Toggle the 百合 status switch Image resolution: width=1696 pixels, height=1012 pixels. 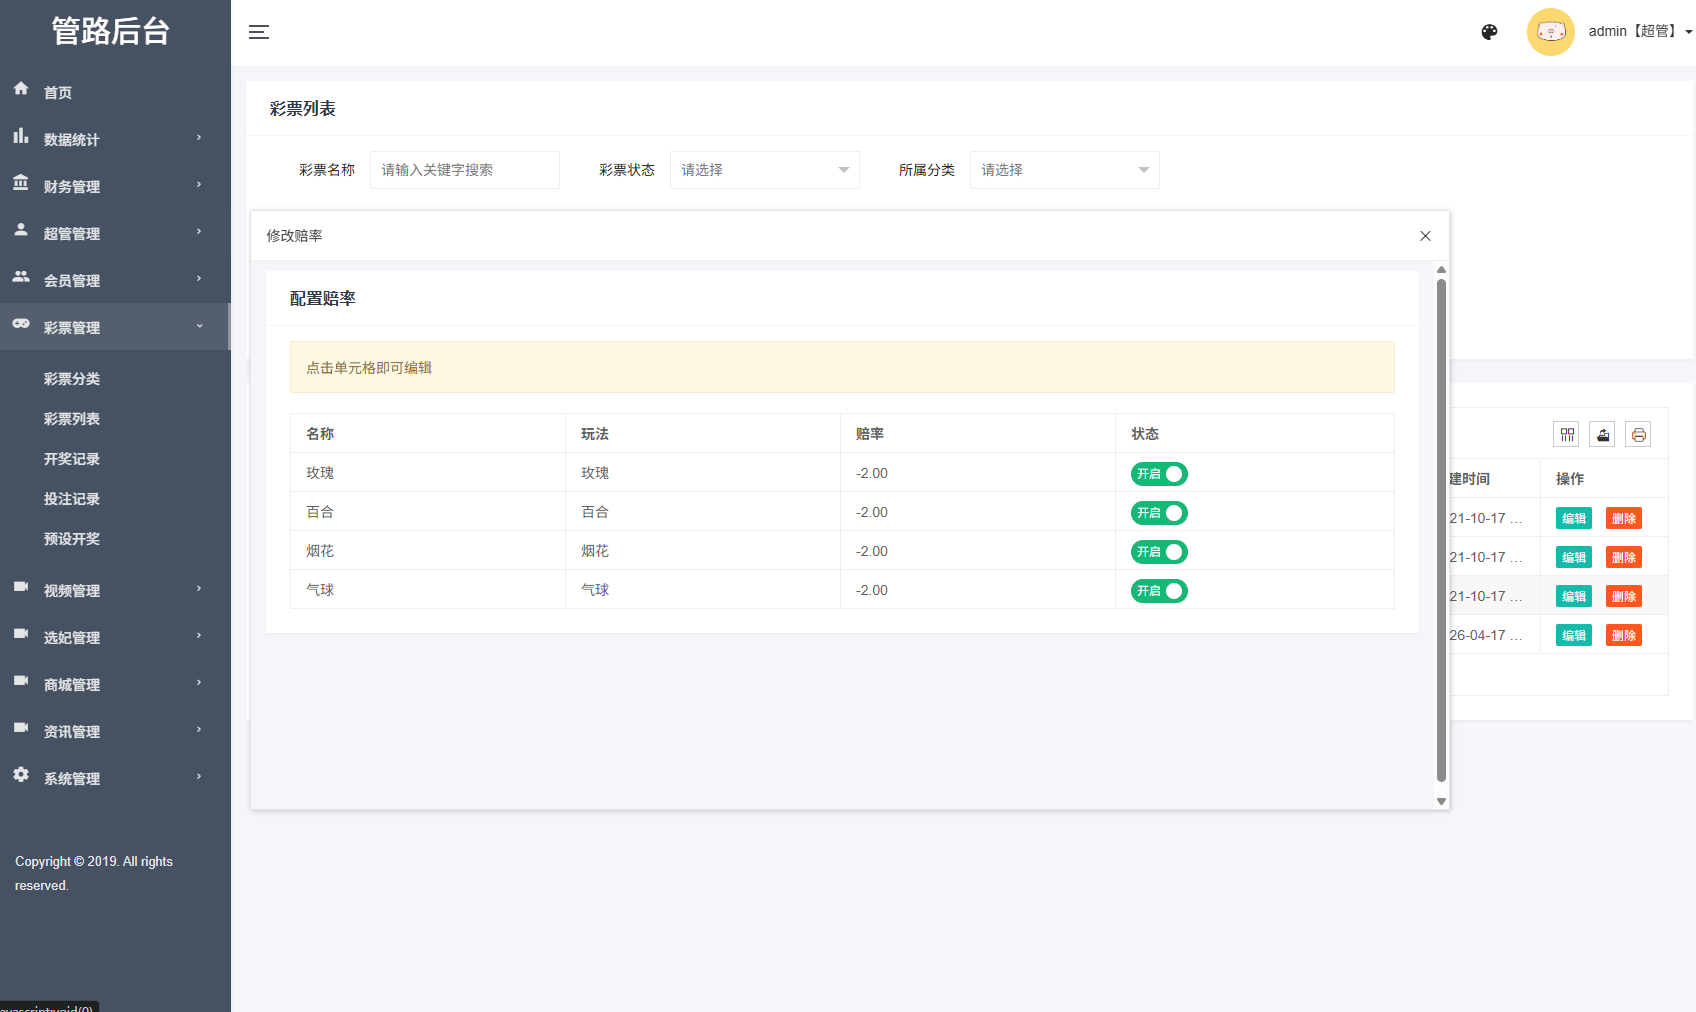(1159, 513)
